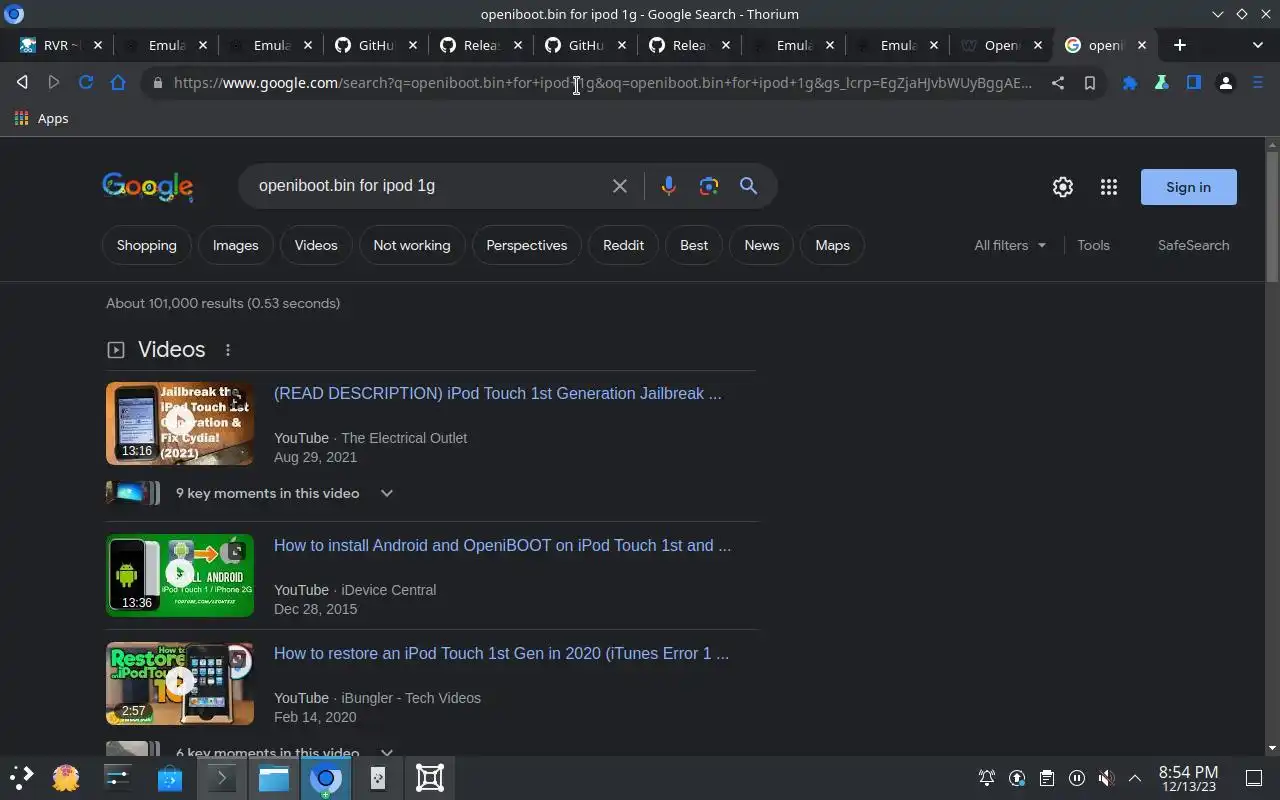Play the 2:57 Restore iPod Touch thumbnail
The height and width of the screenshot is (800, 1280).
(x=180, y=683)
